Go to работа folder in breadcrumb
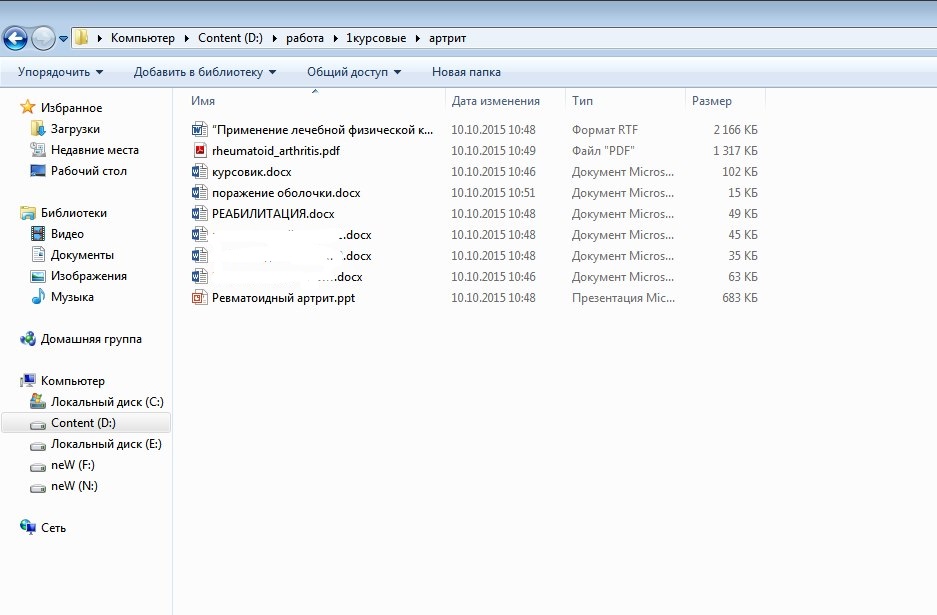 [305, 38]
